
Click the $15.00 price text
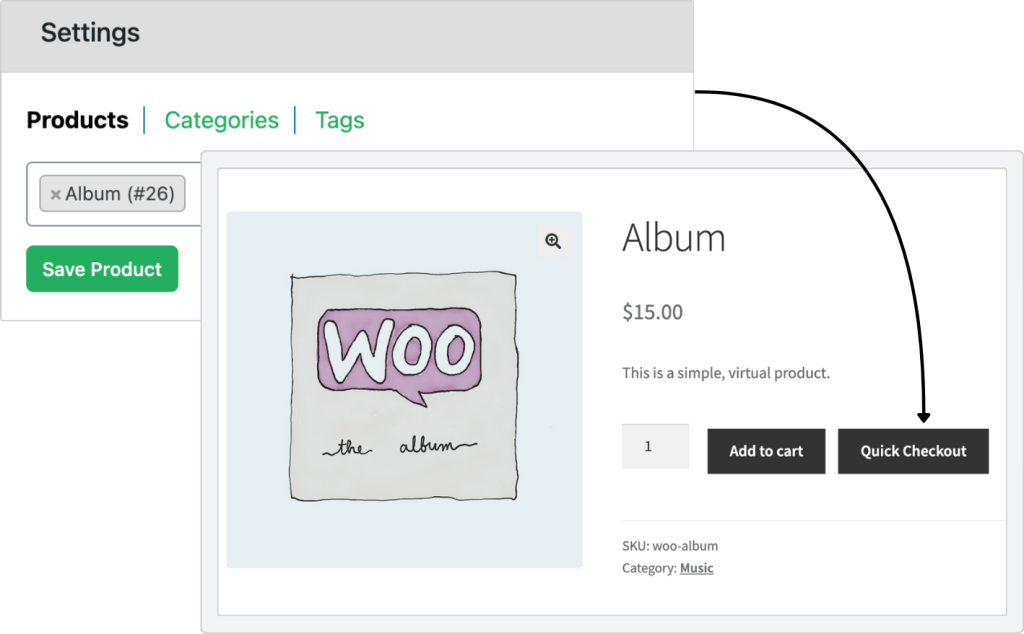tap(652, 312)
